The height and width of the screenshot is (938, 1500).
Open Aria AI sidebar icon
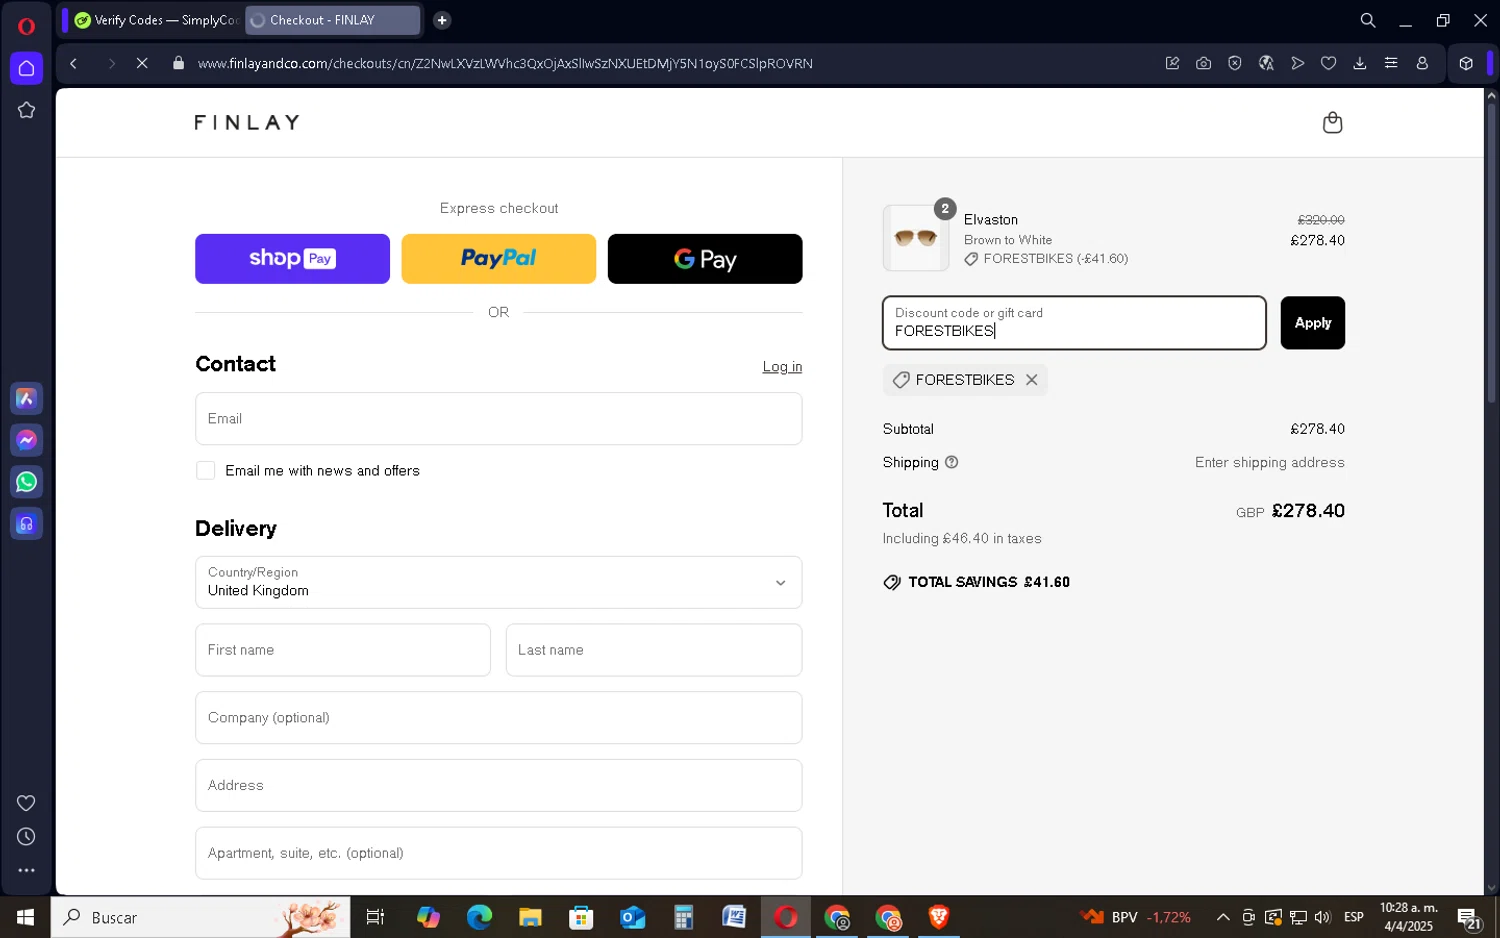27,398
